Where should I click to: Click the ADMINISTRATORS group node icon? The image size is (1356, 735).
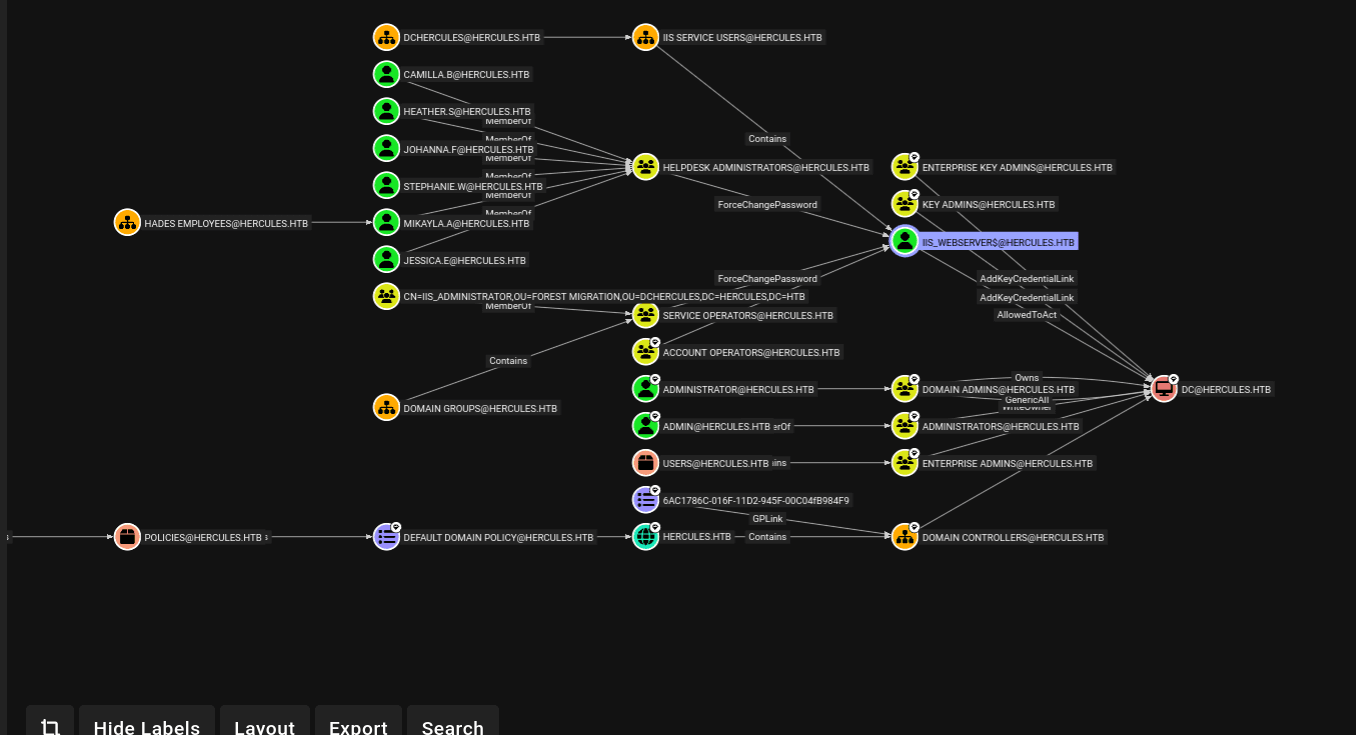pos(905,426)
